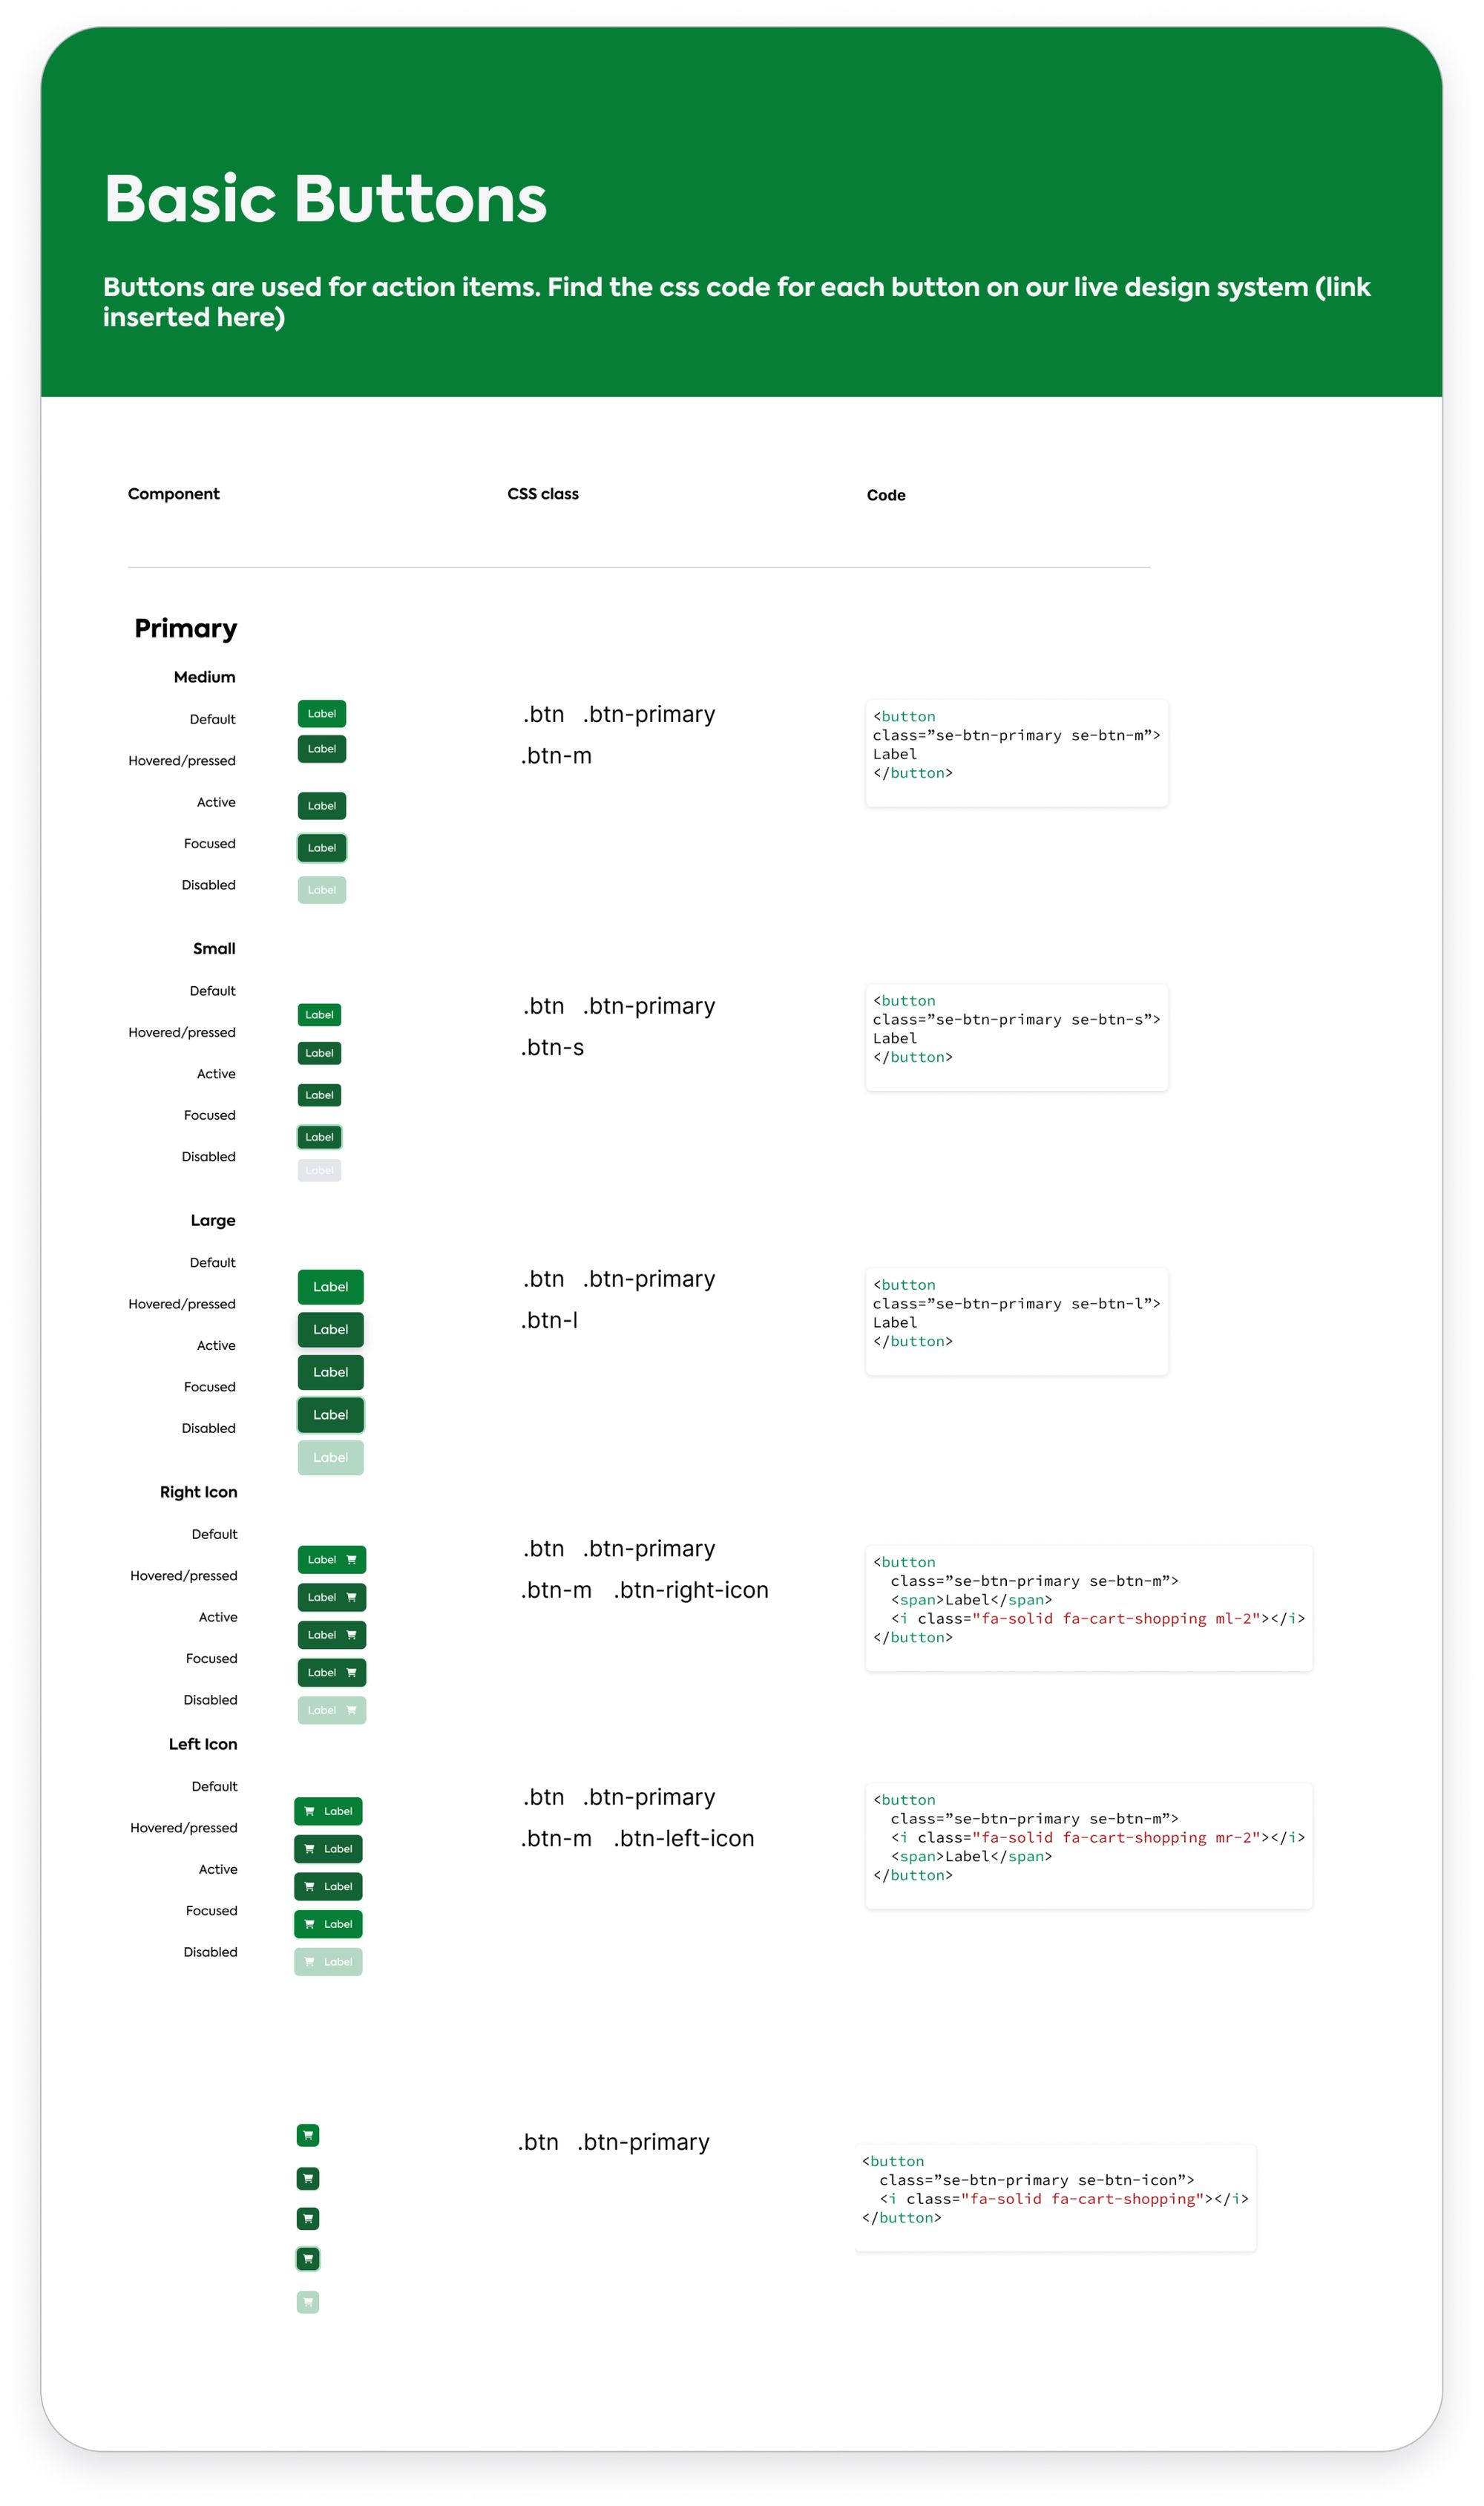Click the topmost icon-only cart button
The width and height of the screenshot is (1484, 2506).
[308, 2135]
